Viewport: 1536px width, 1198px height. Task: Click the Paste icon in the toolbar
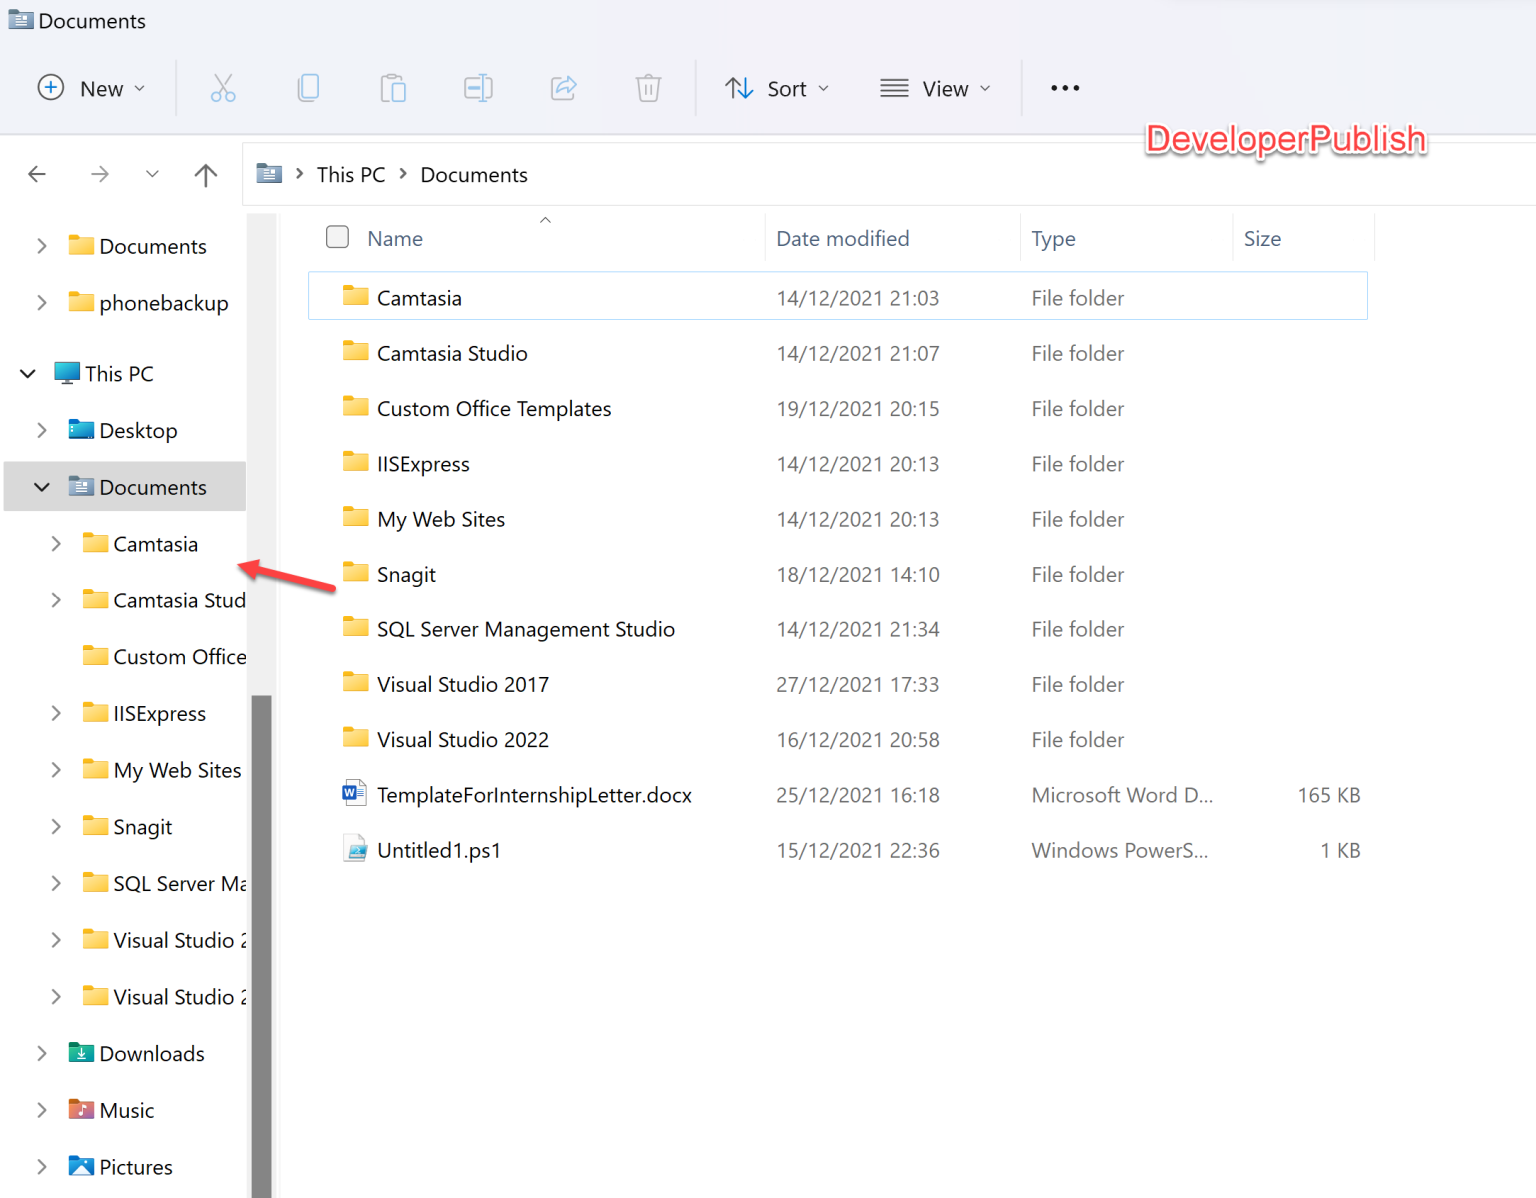pyautogui.click(x=393, y=88)
